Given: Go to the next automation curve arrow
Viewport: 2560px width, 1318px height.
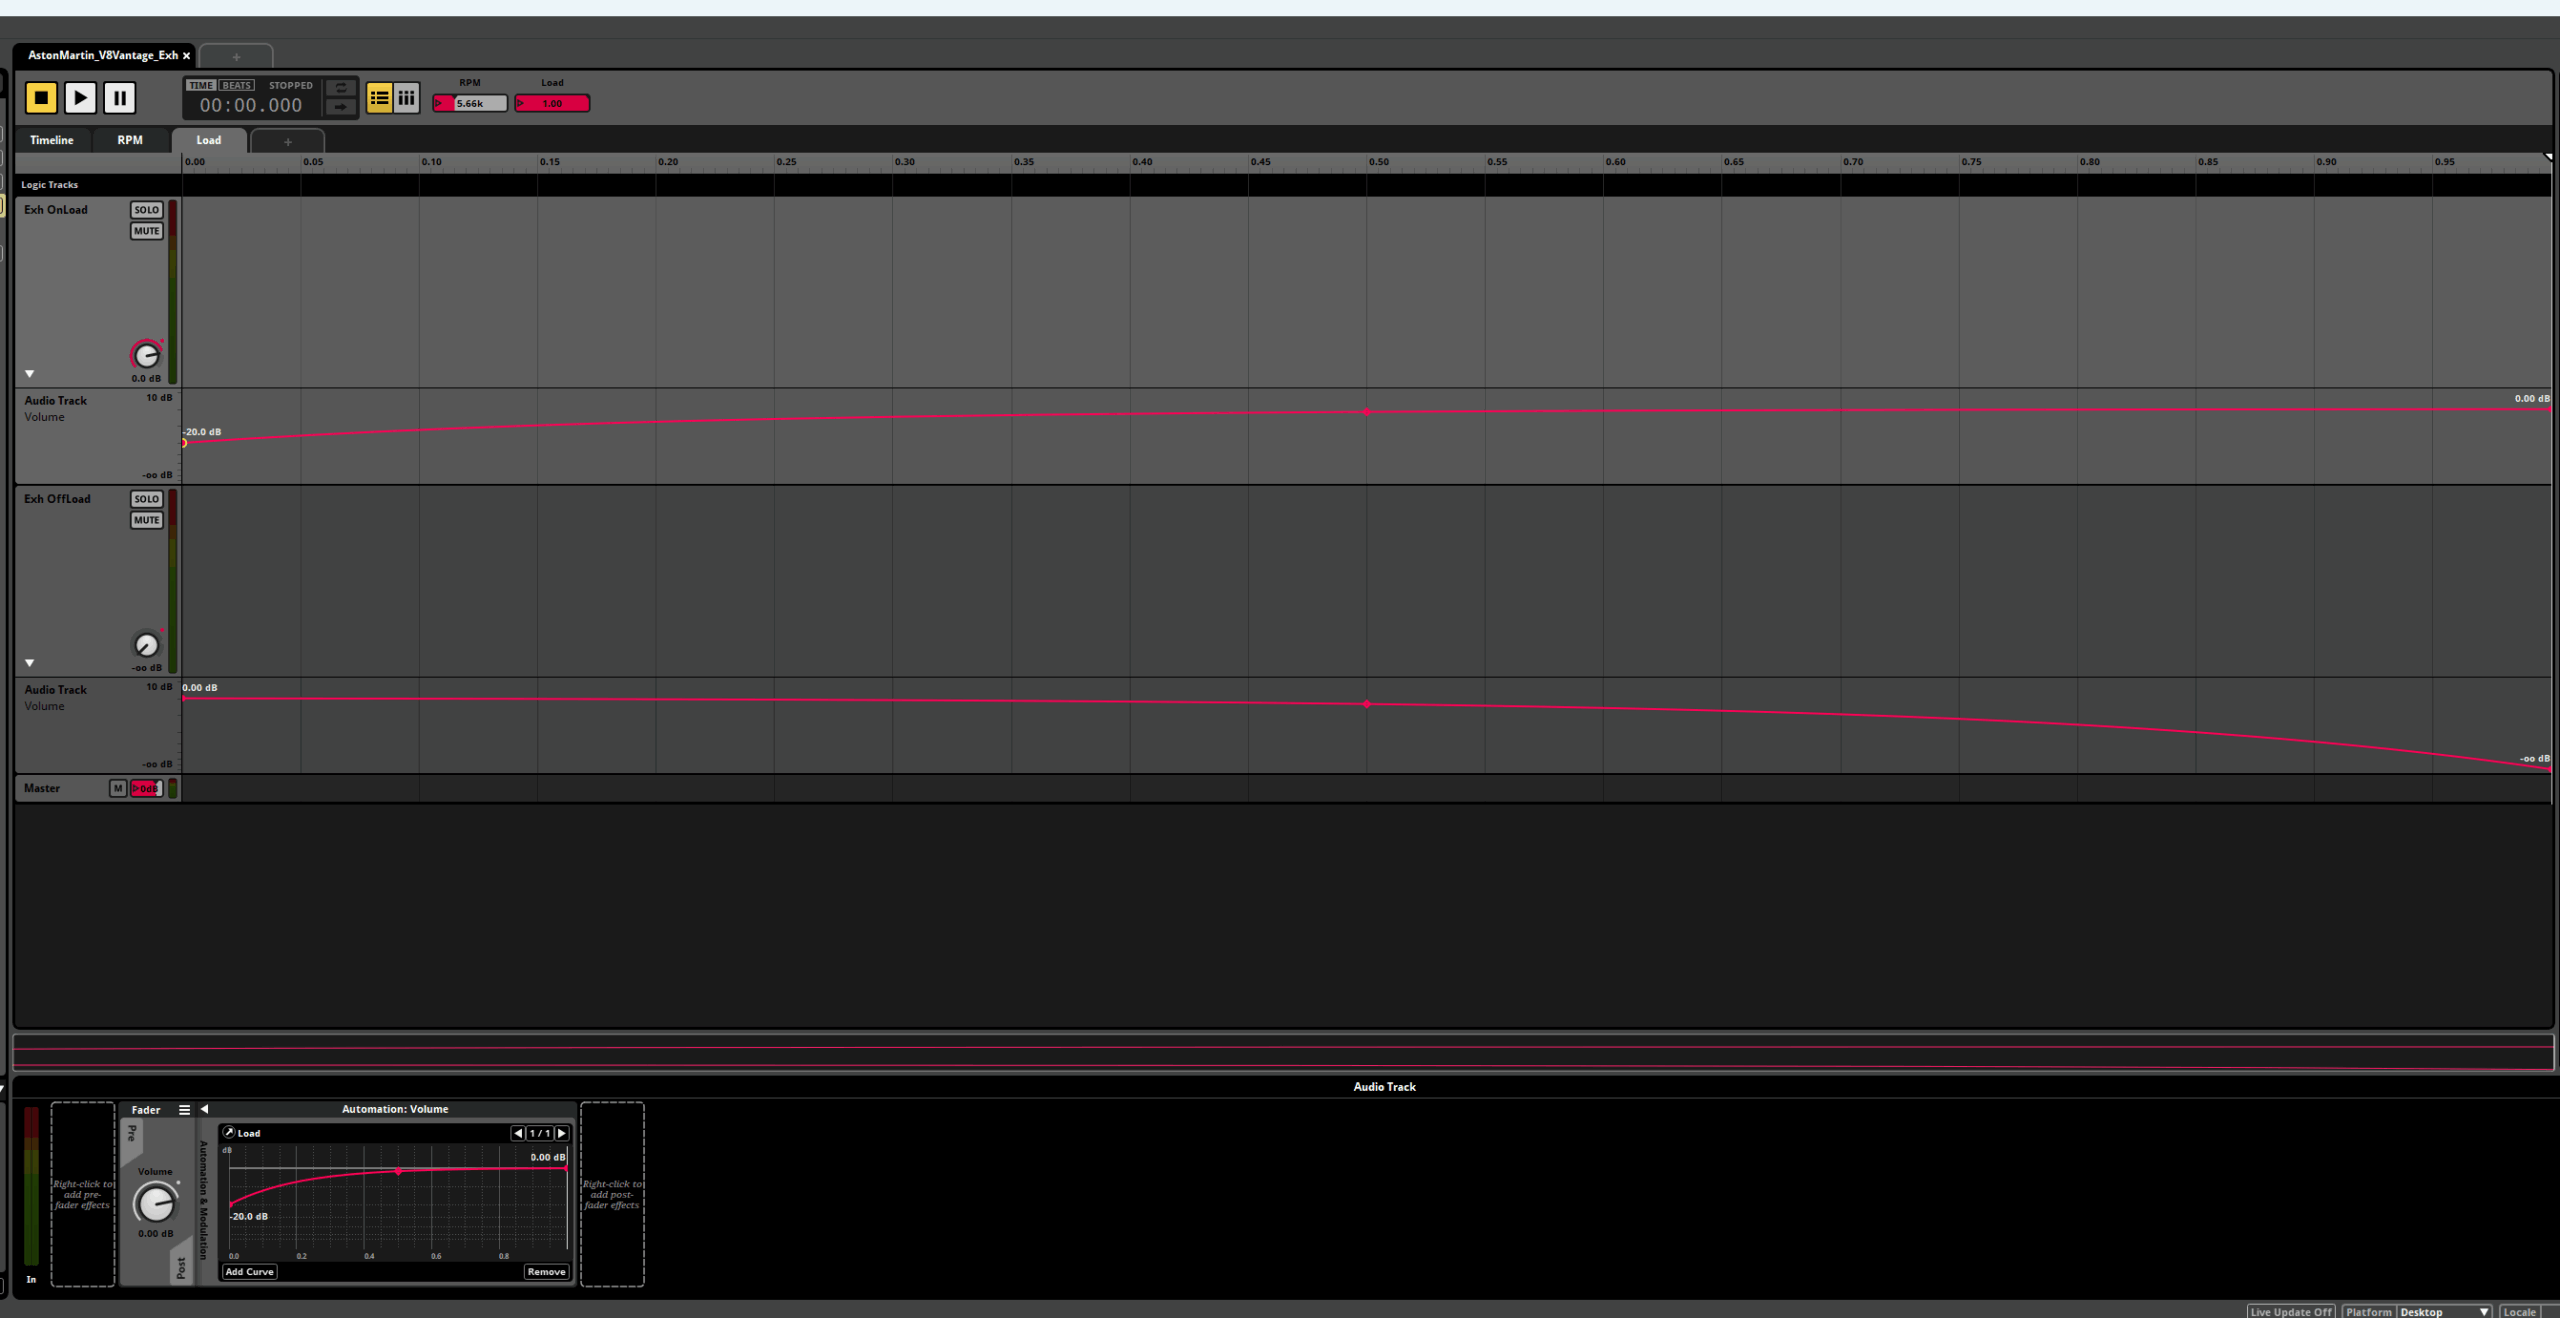Looking at the screenshot, I should click(x=562, y=1133).
